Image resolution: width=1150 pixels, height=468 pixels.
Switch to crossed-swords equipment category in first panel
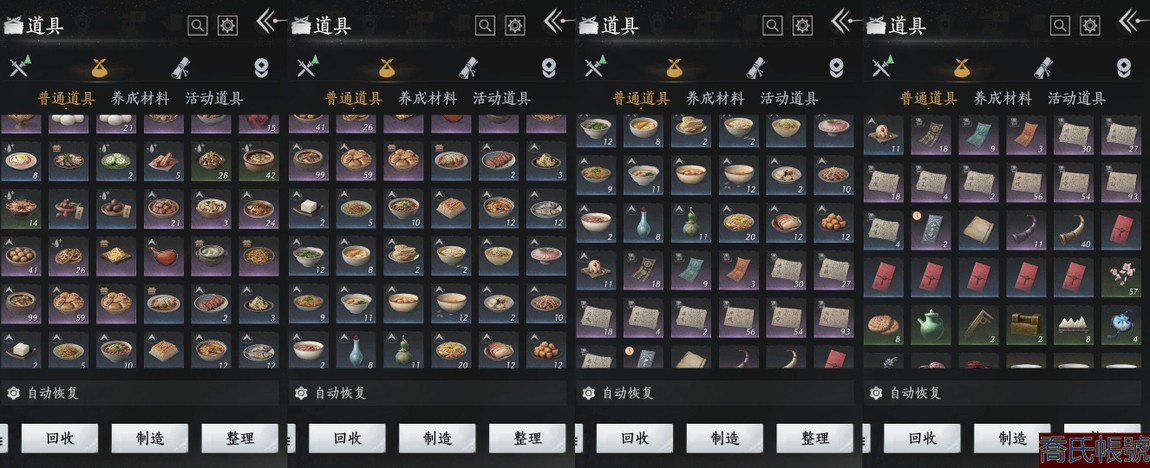click(x=19, y=67)
